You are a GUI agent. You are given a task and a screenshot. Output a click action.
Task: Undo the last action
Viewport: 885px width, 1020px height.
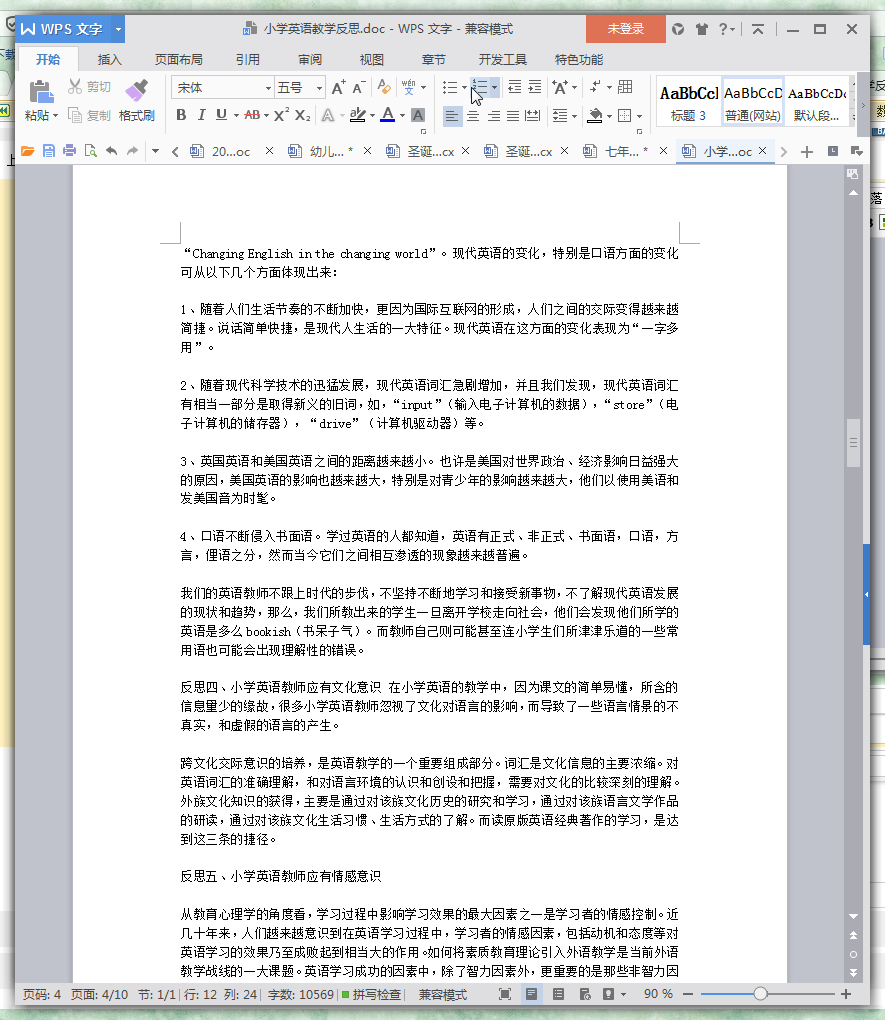(111, 151)
